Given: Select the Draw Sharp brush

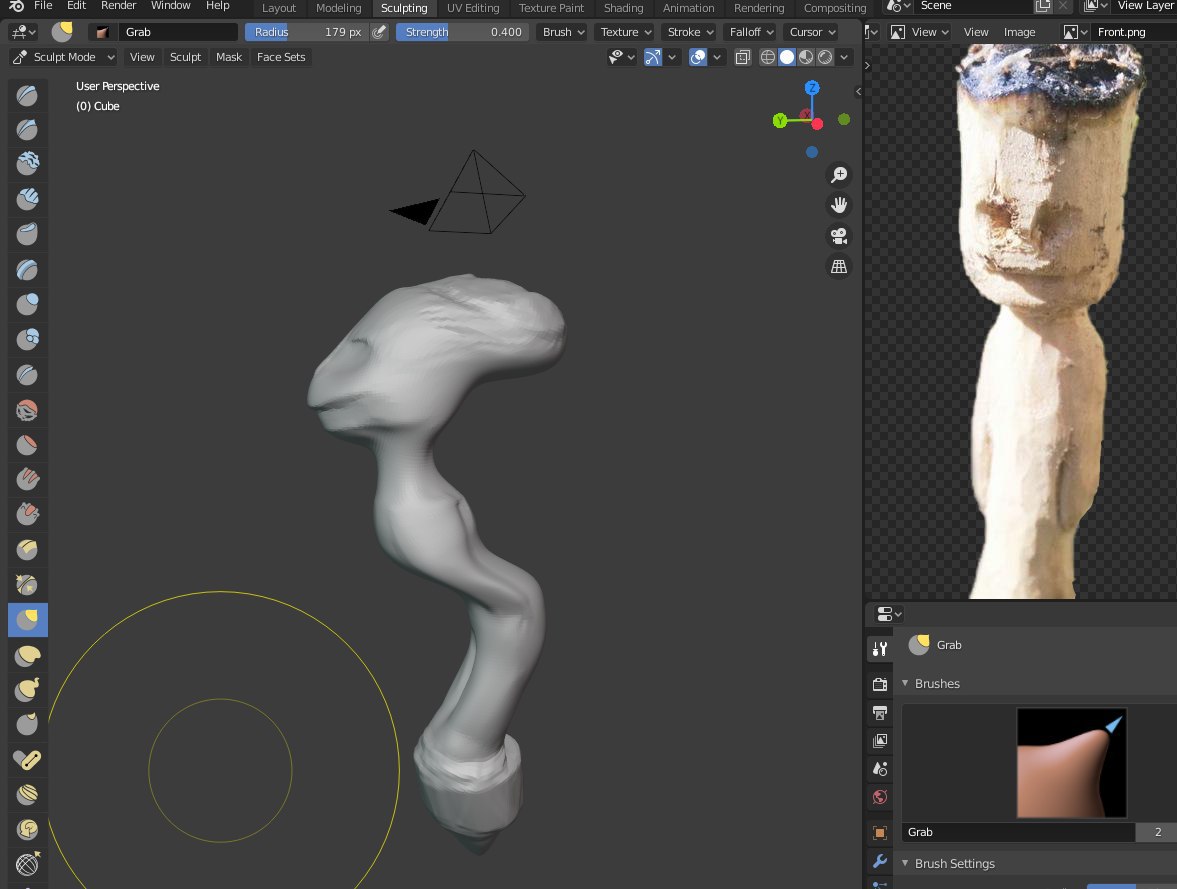Looking at the screenshot, I should (x=28, y=130).
